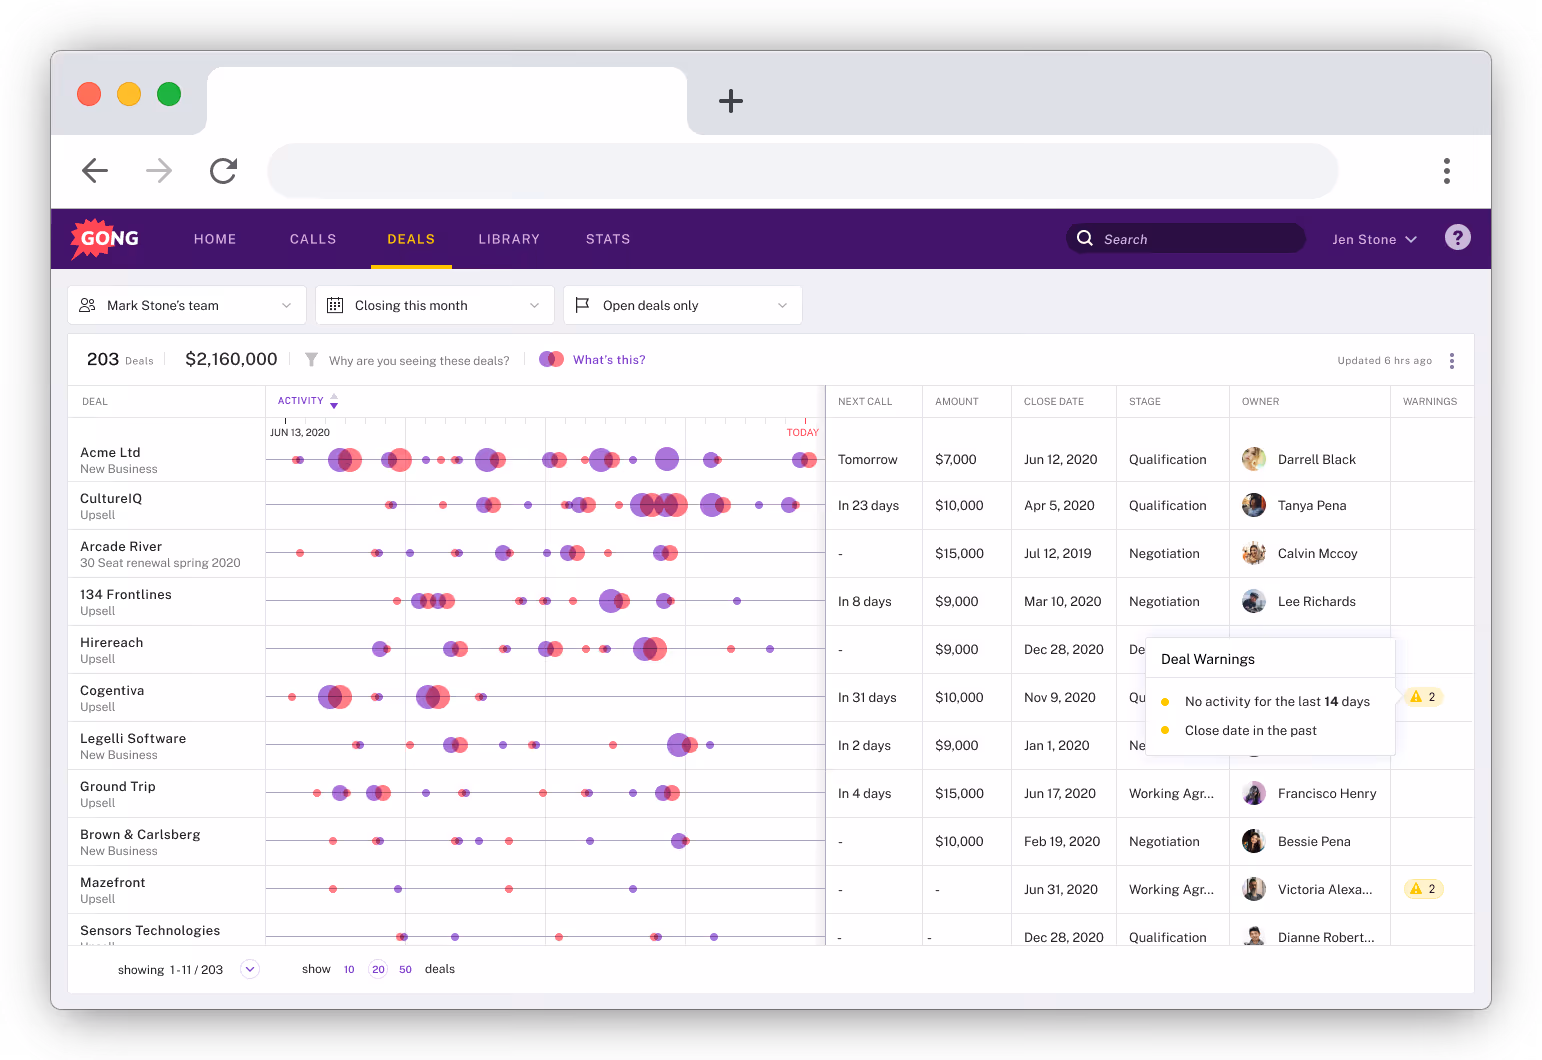Click the calendar icon in the date filter
1542x1060 pixels.
pyautogui.click(x=336, y=305)
